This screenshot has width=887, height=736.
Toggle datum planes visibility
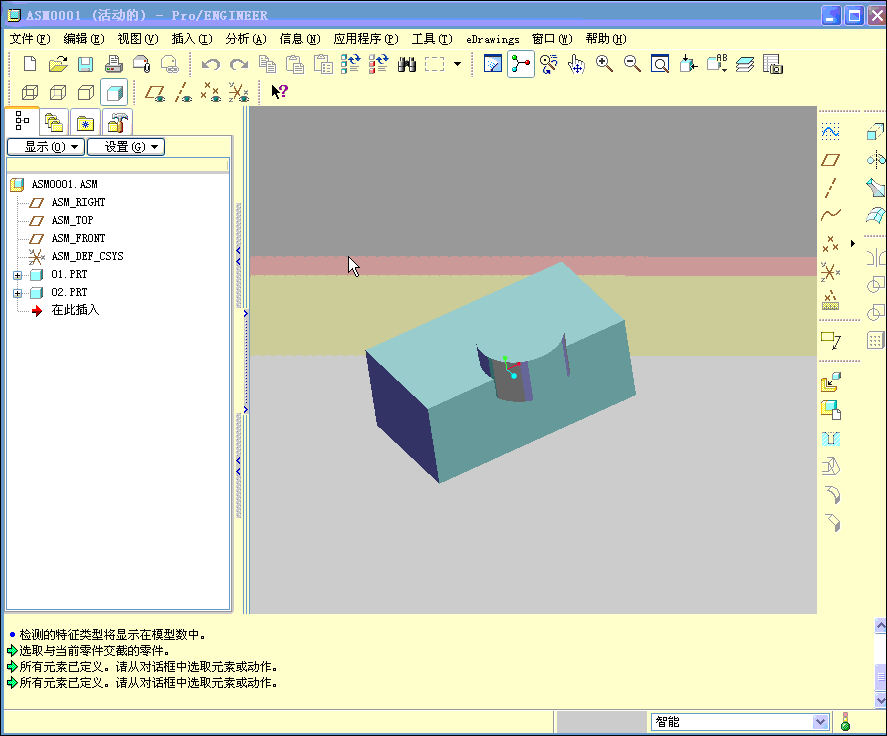(154, 92)
